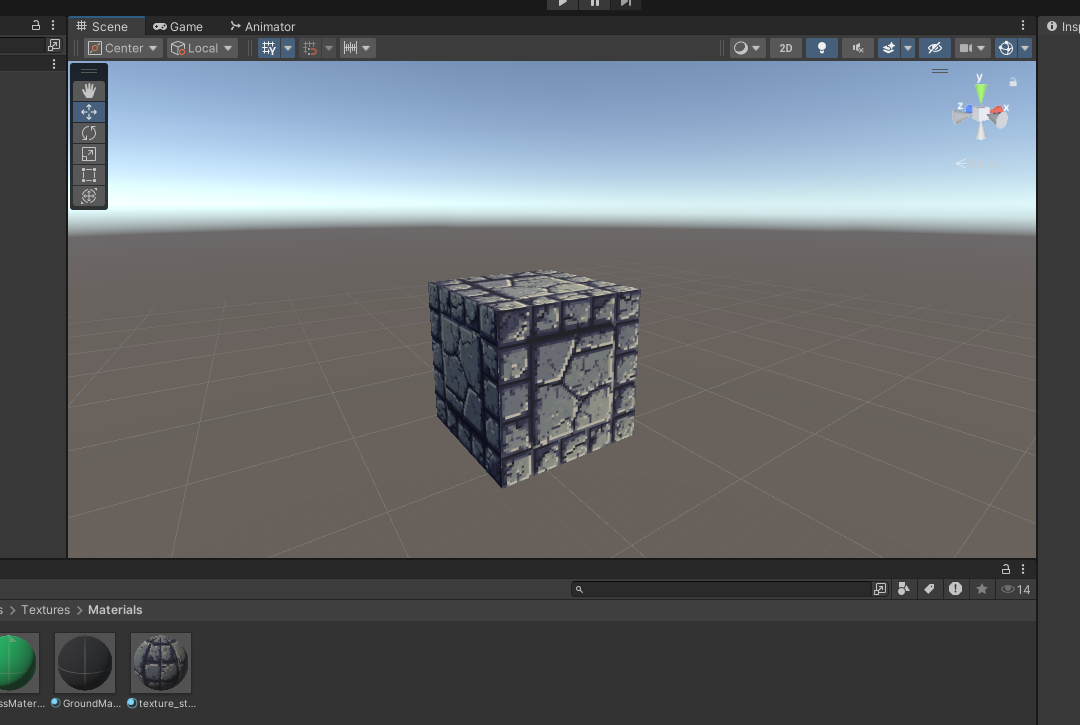The image size is (1080, 725).
Task: Select the Rect tool
Action: pyautogui.click(x=89, y=175)
